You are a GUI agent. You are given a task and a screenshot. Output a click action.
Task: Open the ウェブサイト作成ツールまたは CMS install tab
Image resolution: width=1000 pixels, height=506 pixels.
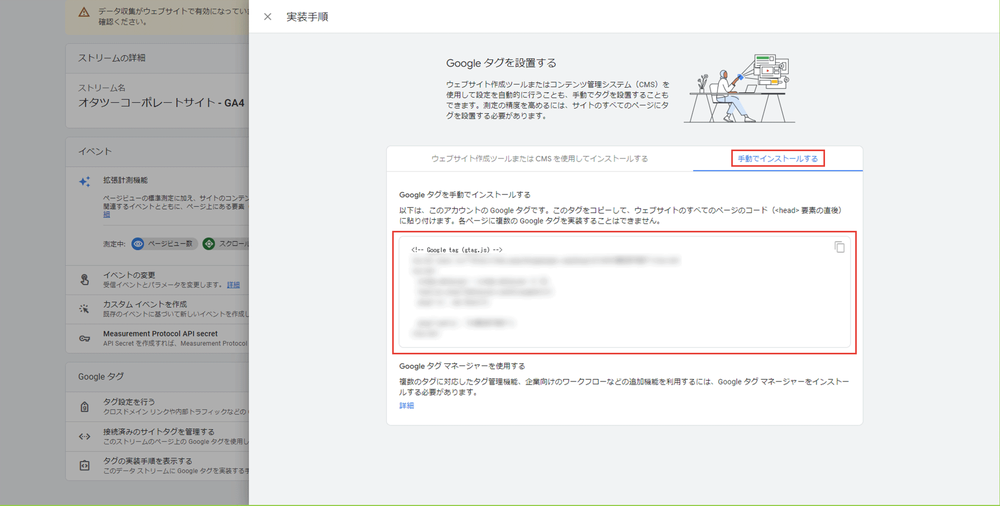[540, 158]
